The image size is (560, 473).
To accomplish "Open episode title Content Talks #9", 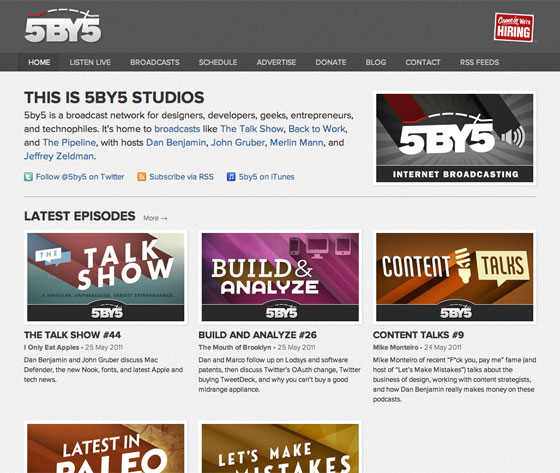I will (418, 335).
